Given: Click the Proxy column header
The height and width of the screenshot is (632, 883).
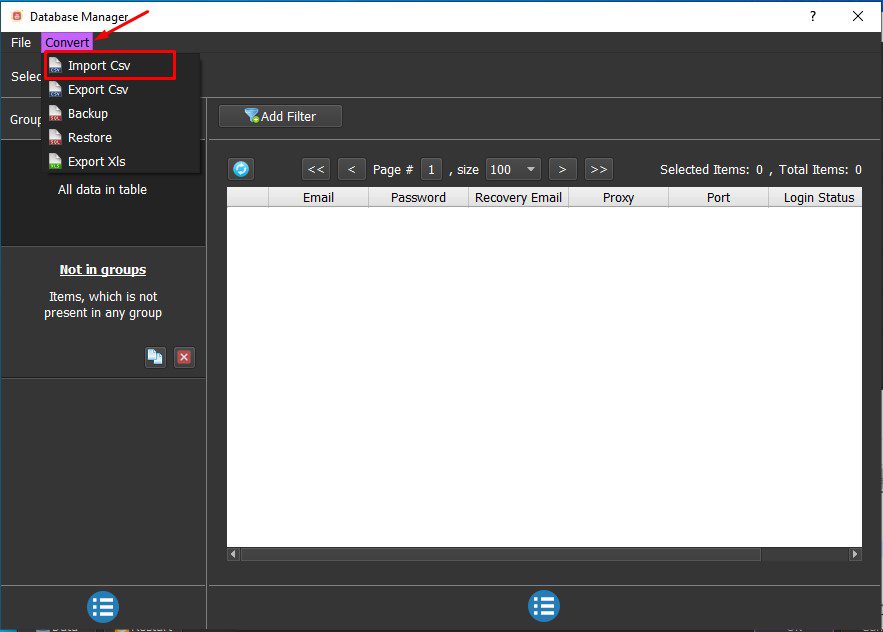Looking at the screenshot, I should [618, 198].
